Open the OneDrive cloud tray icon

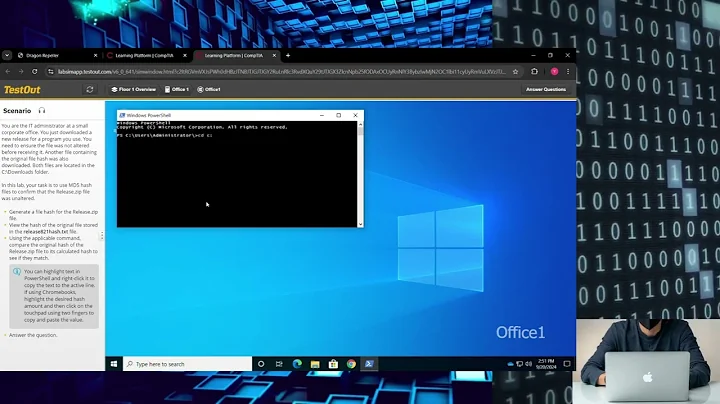pos(510,364)
